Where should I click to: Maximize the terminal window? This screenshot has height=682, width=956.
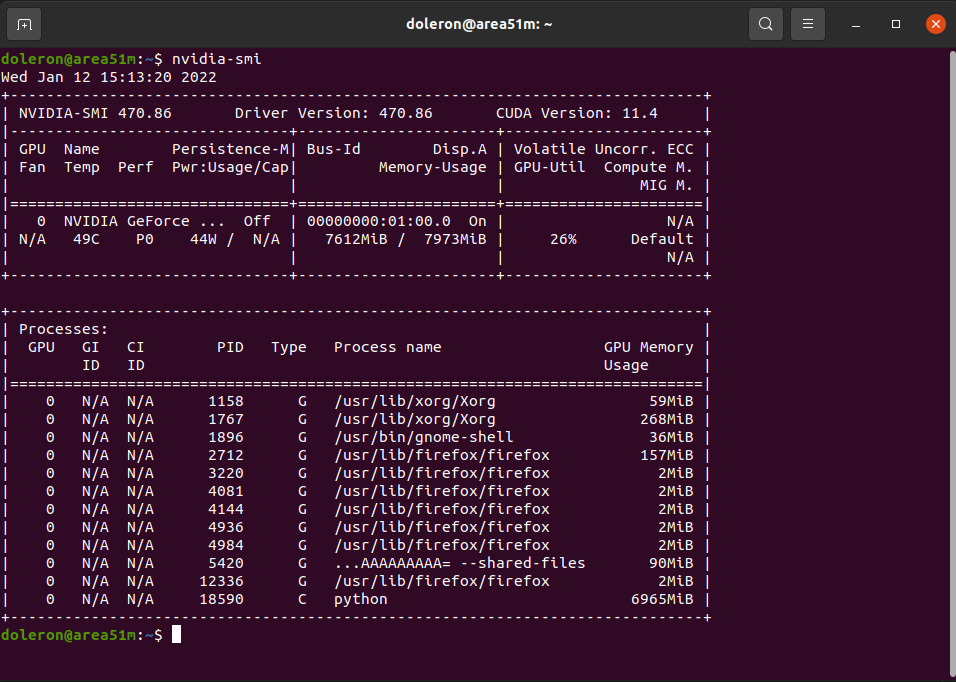tap(896, 24)
